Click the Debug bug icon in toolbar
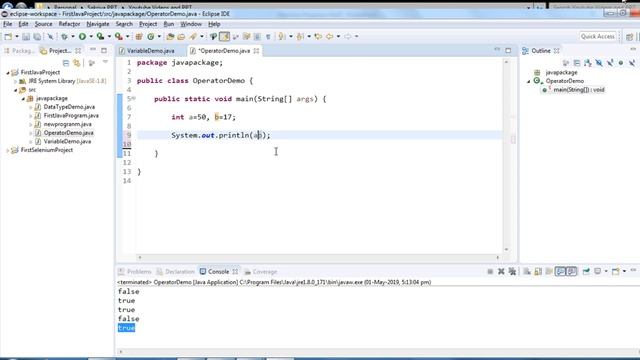Screen dimensions: 640x360 pos(64,37)
